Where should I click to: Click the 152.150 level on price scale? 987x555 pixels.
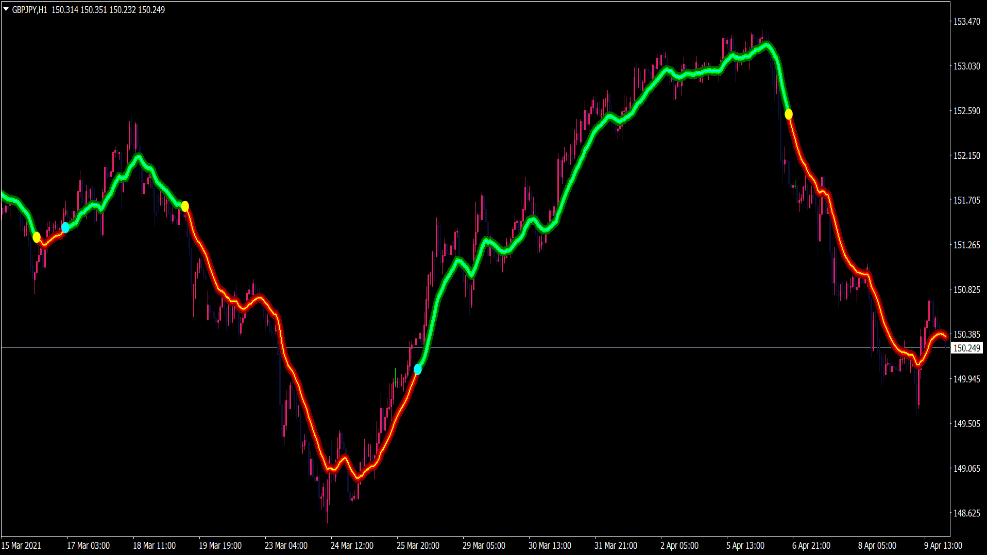(966, 155)
